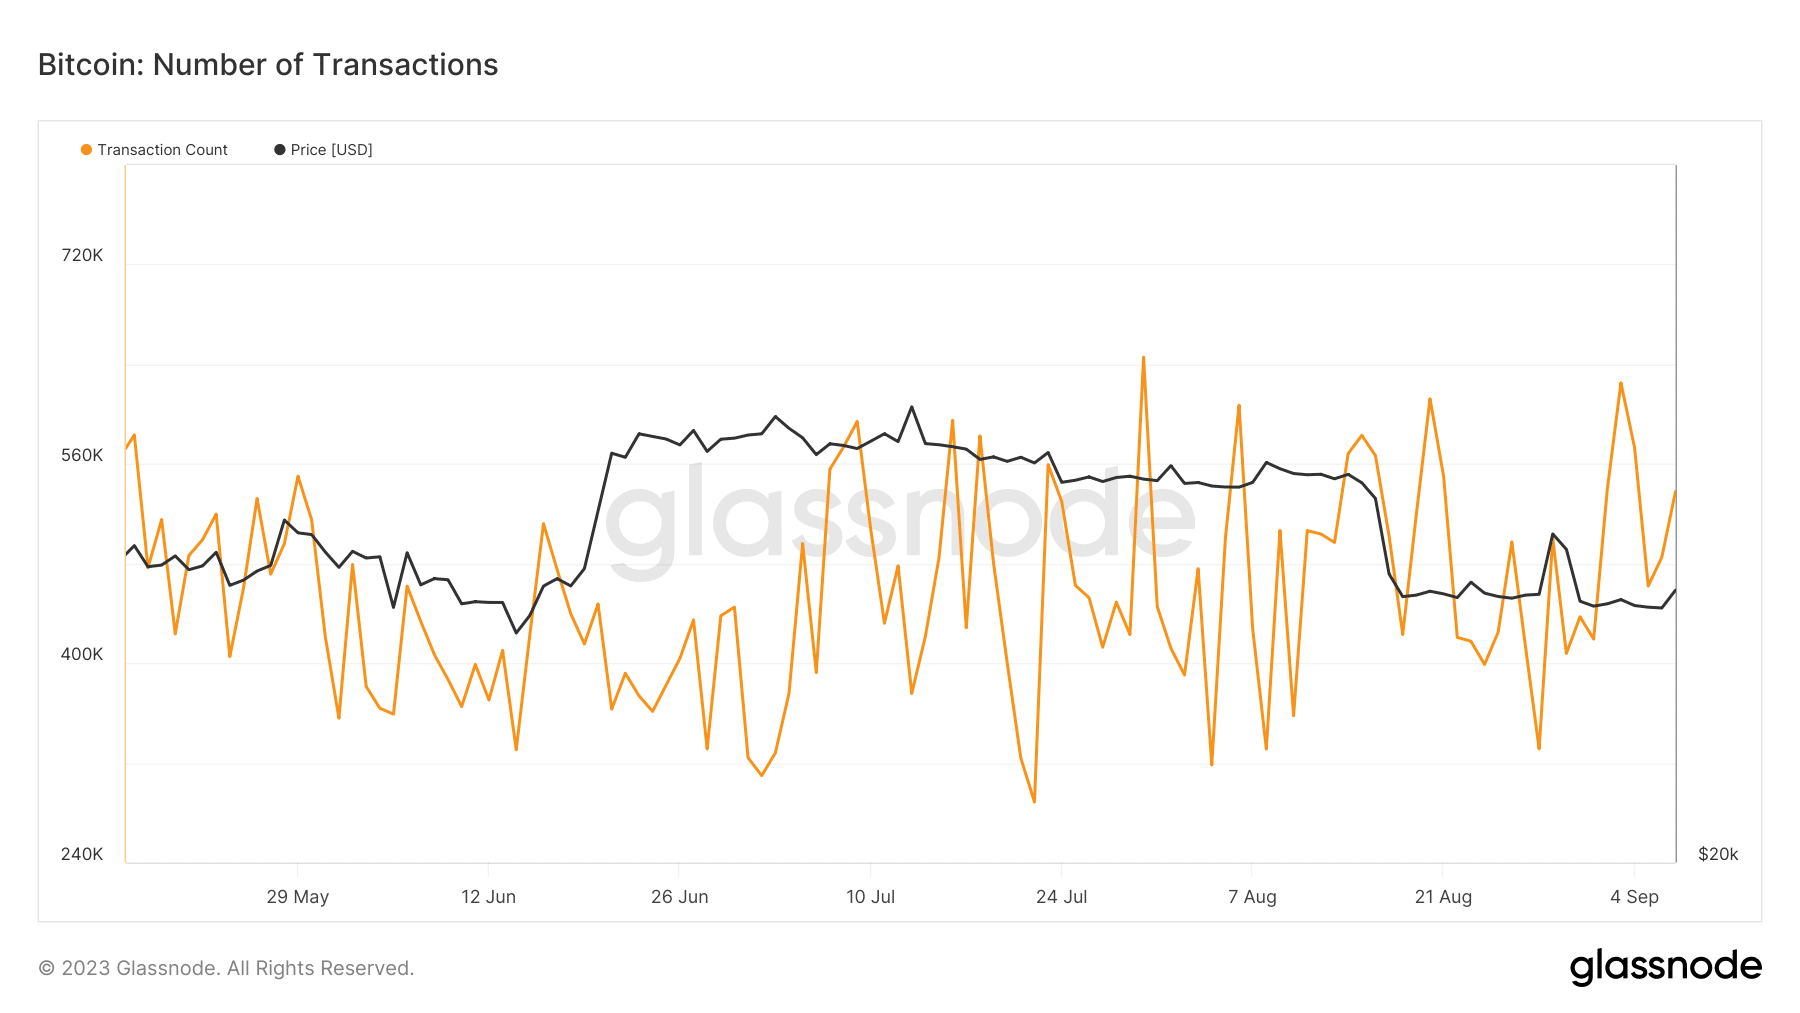
Task: Click the 560K y-axis label
Action: pyautogui.click(x=82, y=455)
